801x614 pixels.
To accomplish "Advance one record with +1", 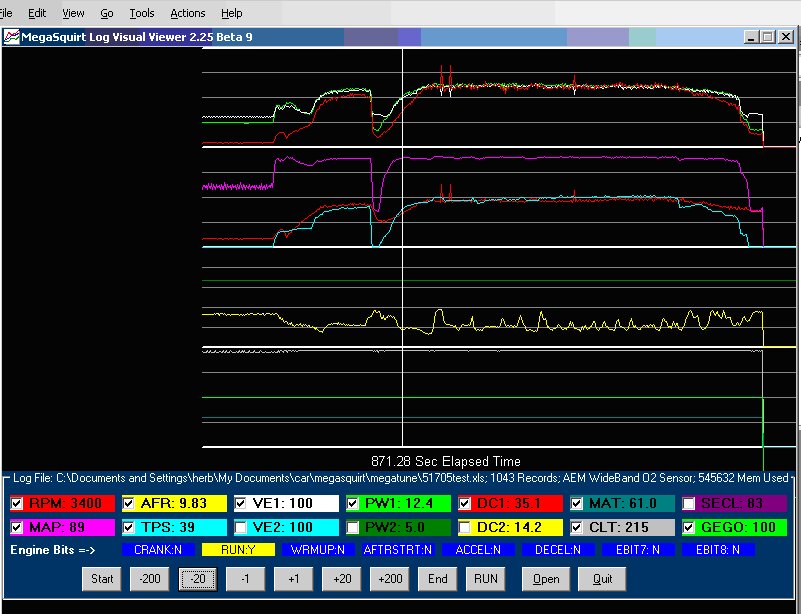I will click(294, 579).
